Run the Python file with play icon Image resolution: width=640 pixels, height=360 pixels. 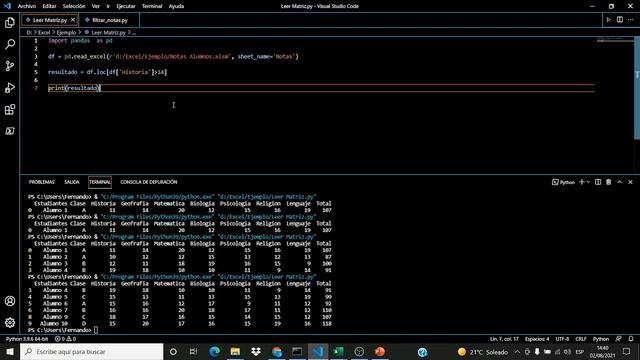click(x=608, y=20)
